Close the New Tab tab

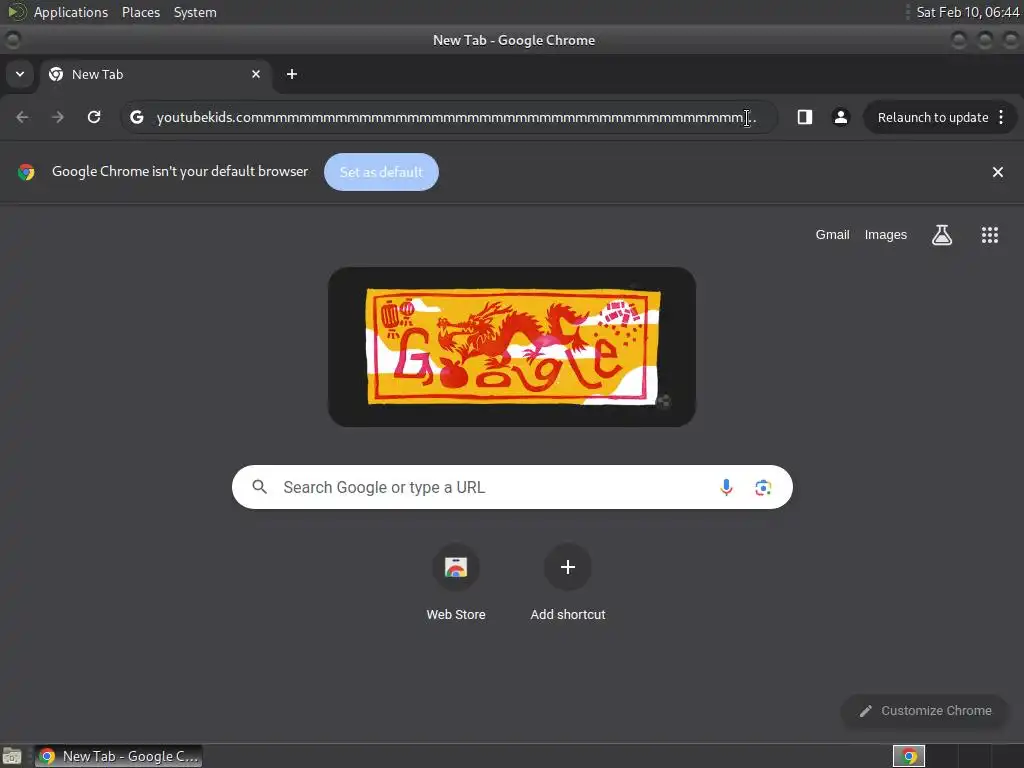[256, 74]
